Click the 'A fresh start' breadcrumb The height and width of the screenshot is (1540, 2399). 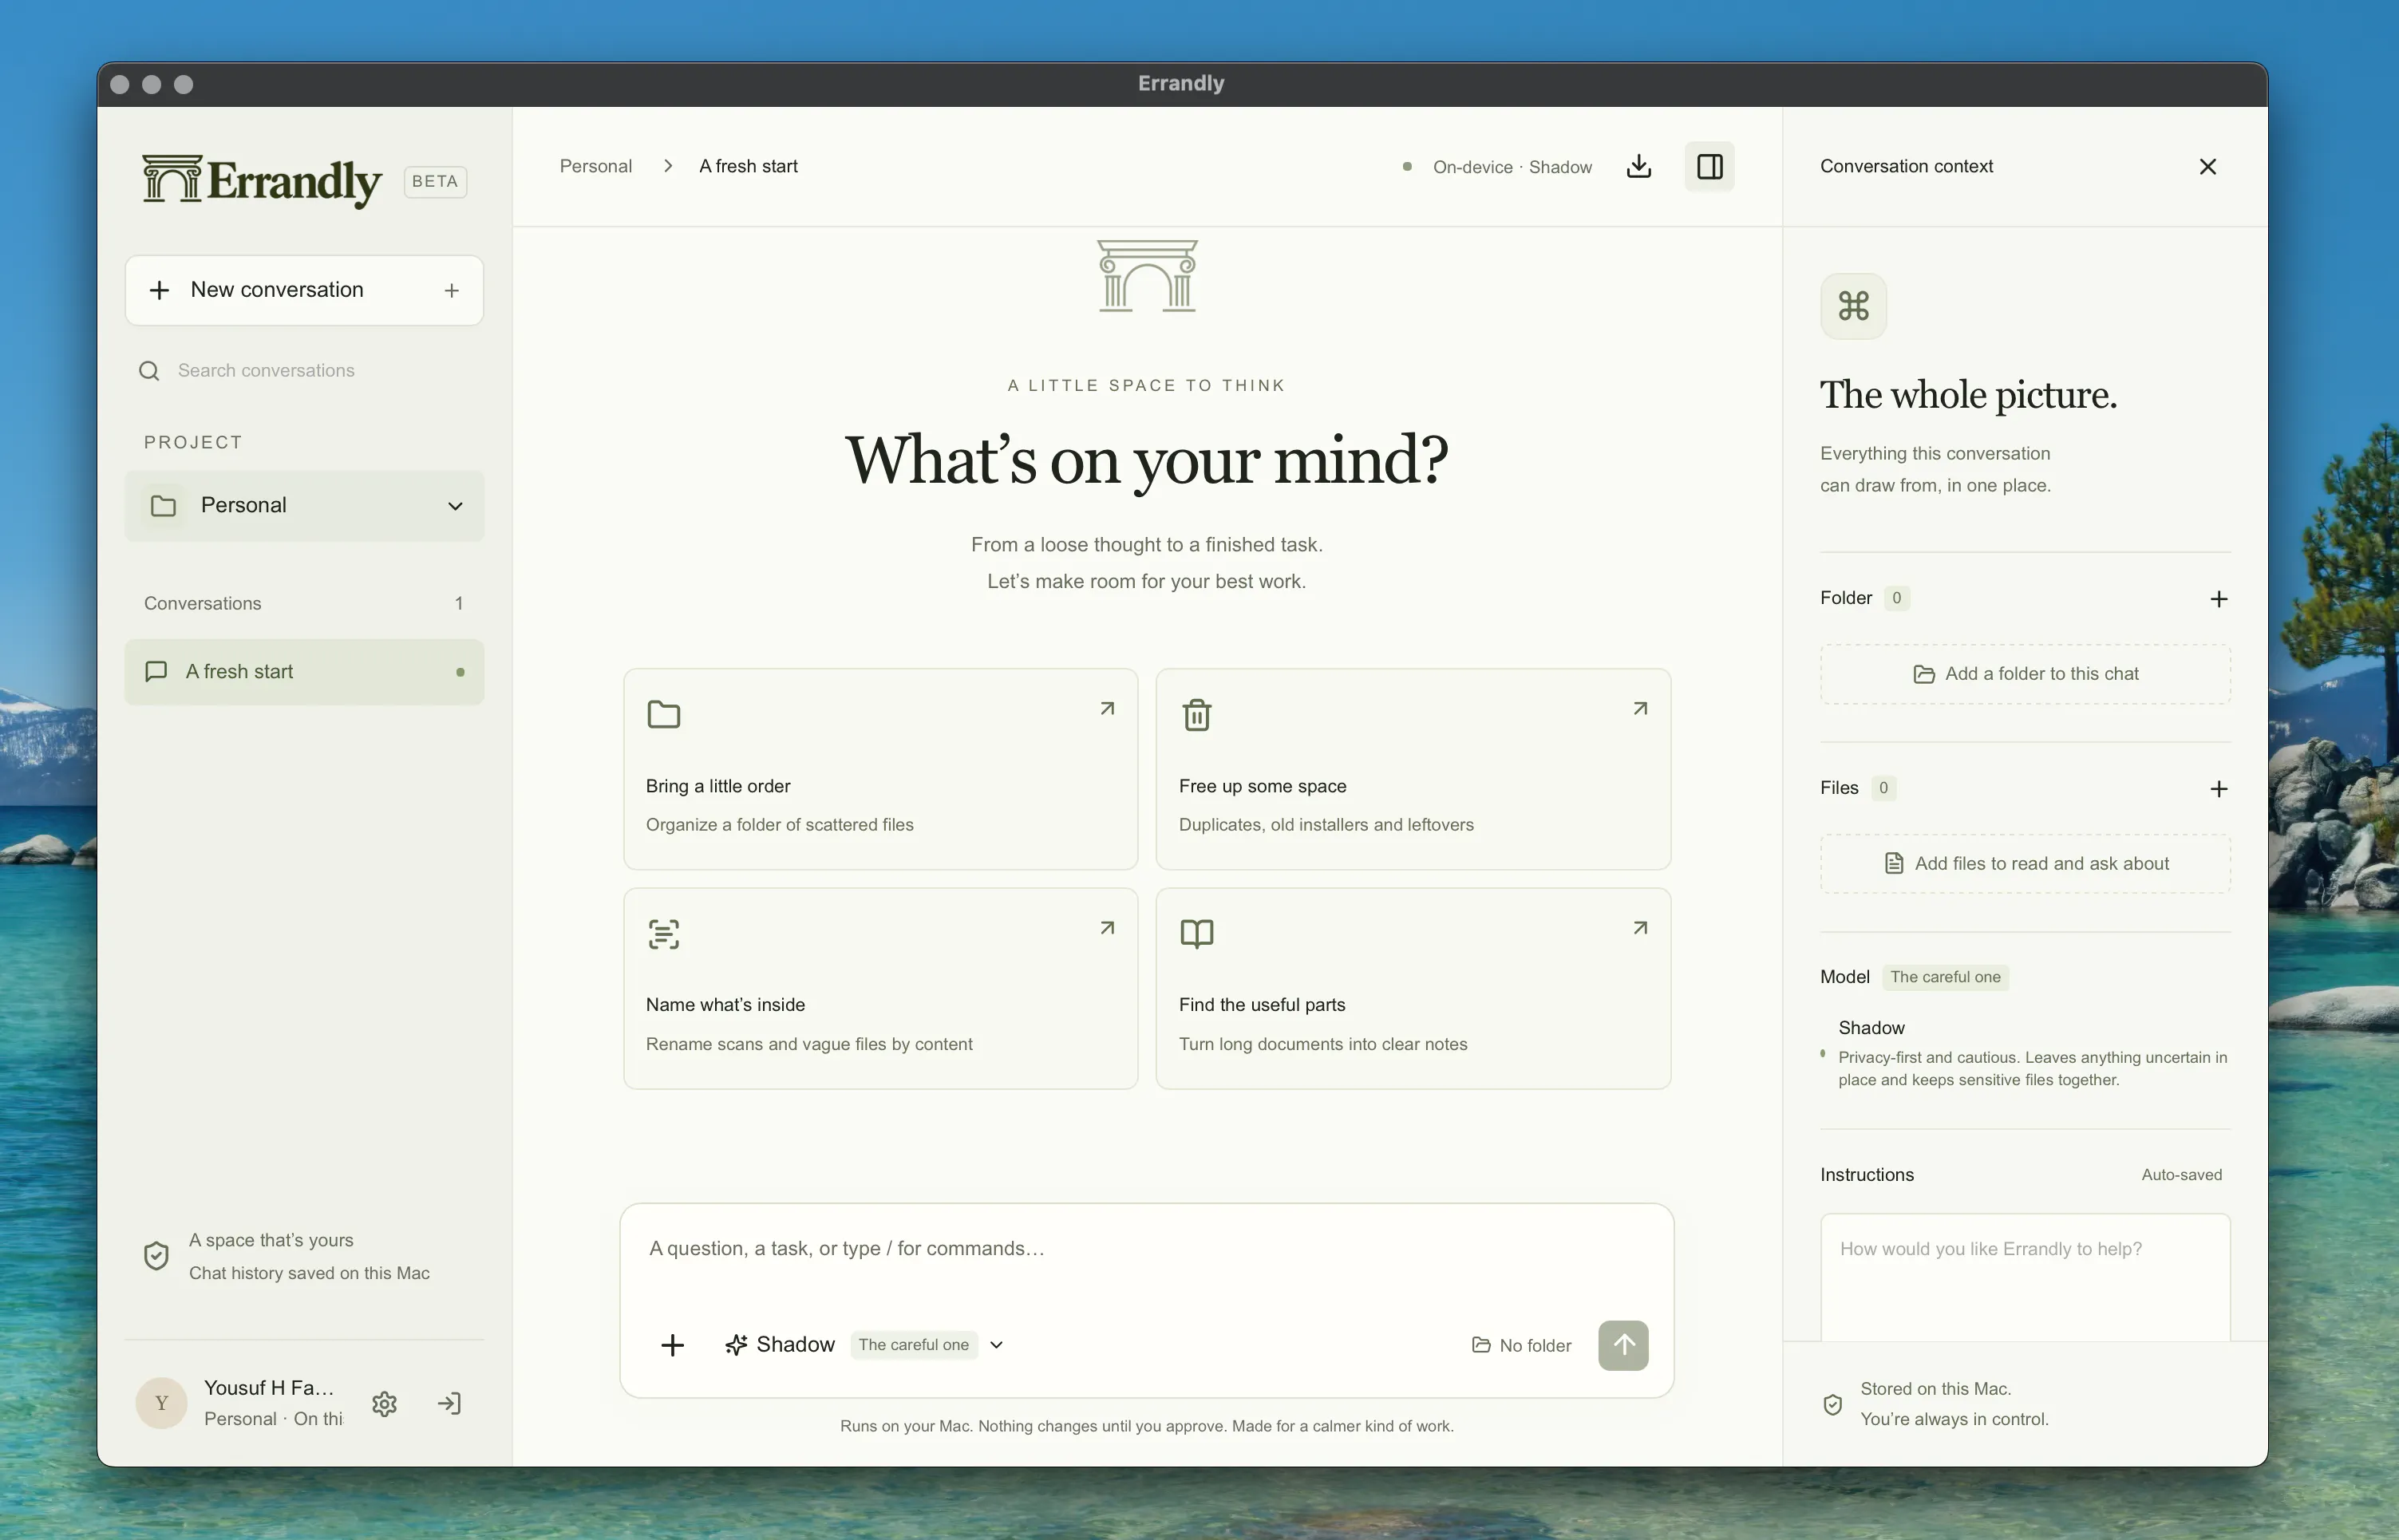(748, 166)
